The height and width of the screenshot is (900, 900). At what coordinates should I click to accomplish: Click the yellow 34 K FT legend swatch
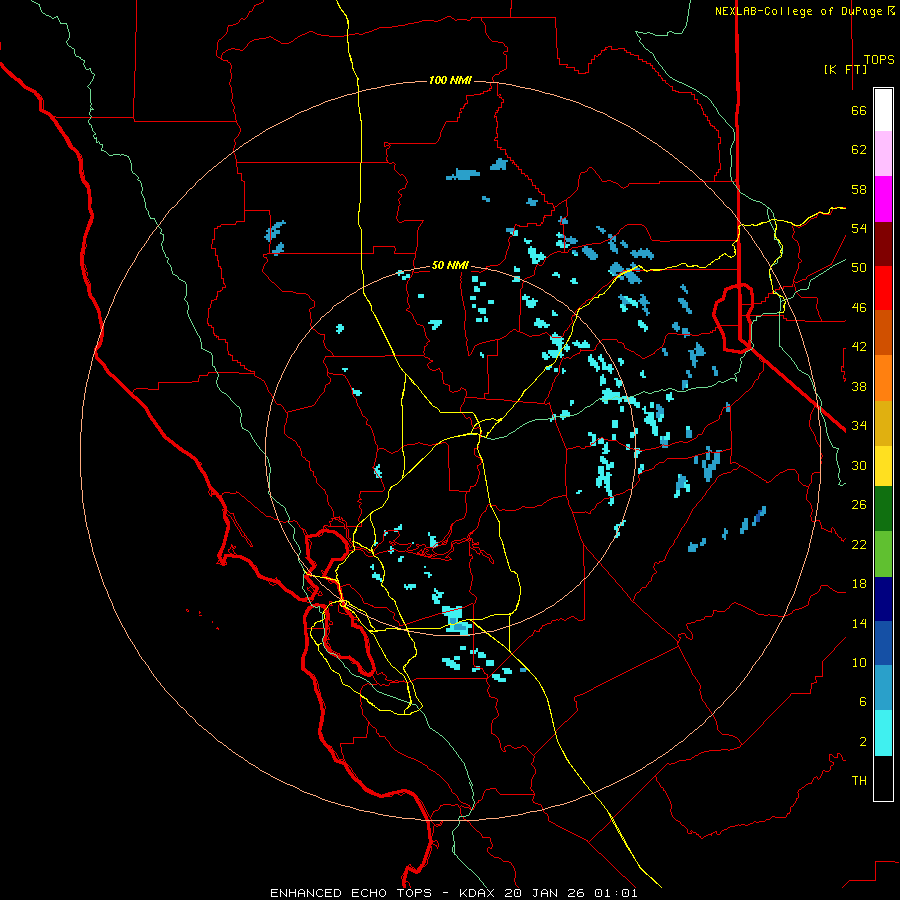883,466
